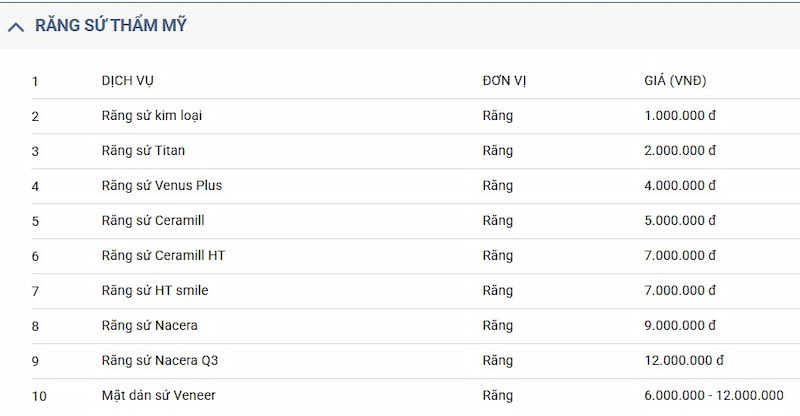The height and width of the screenshot is (416, 800).
Task: Click the 12.000.000 đ price for Nacera Q3
Action: coord(684,361)
